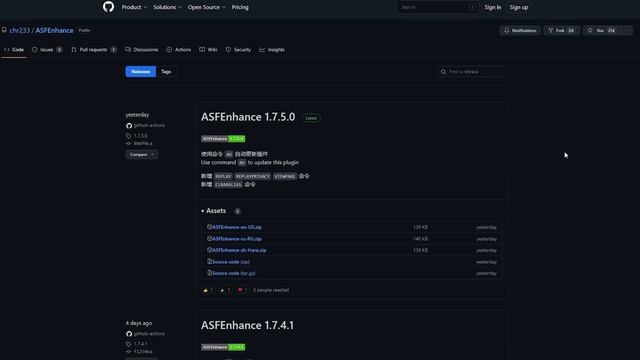Open tag 1.7.5.0 link
The image size is (640, 360).
click(140, 136)
